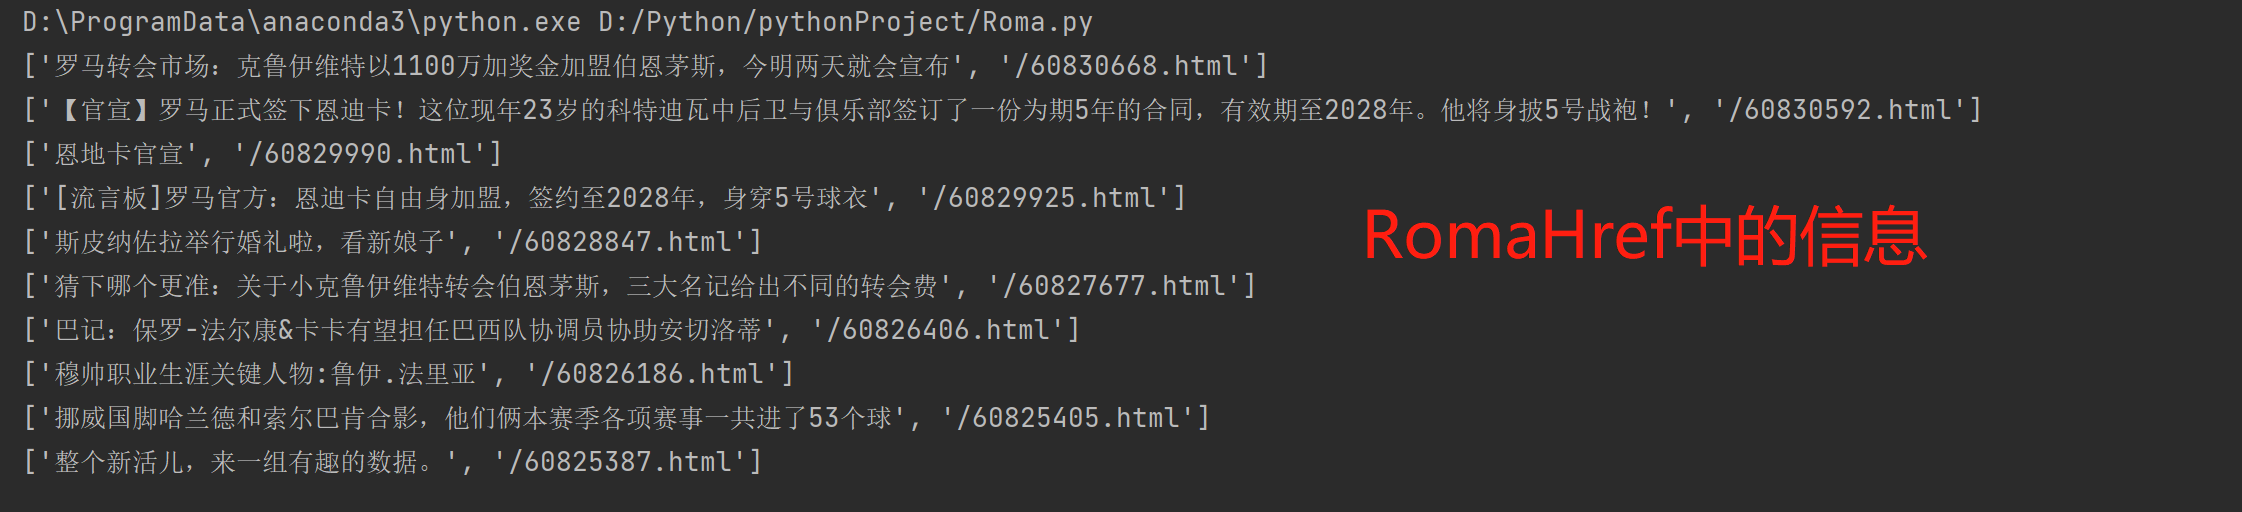Click the '罗马转会市场' headline output line
2242x512 pixels.
click(x=646, y=66)
